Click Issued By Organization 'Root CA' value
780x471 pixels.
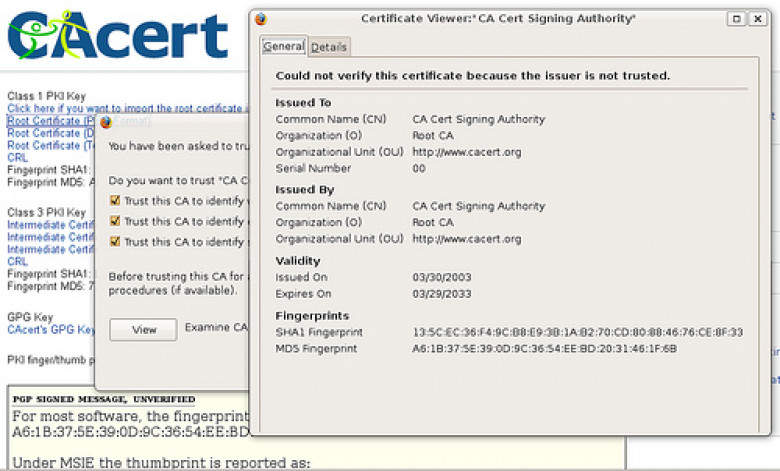pyautogui.click(x=433, y=222)
